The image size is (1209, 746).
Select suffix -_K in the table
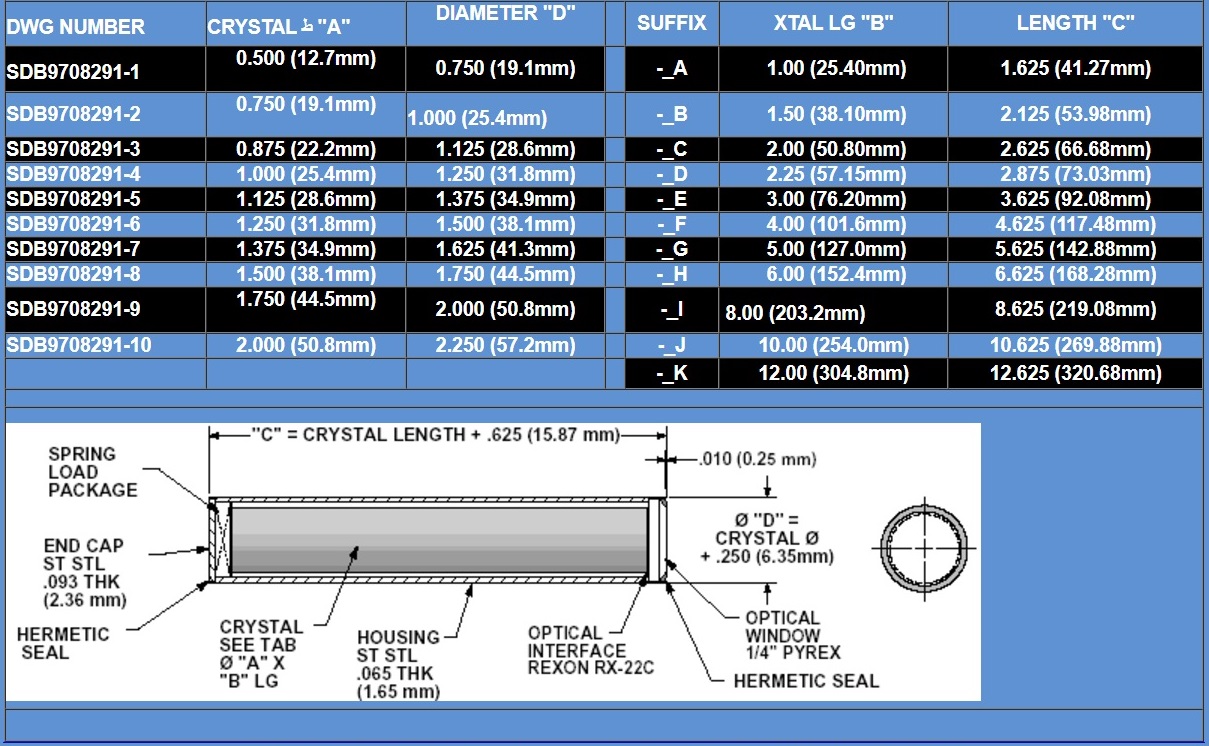(671, 374)
